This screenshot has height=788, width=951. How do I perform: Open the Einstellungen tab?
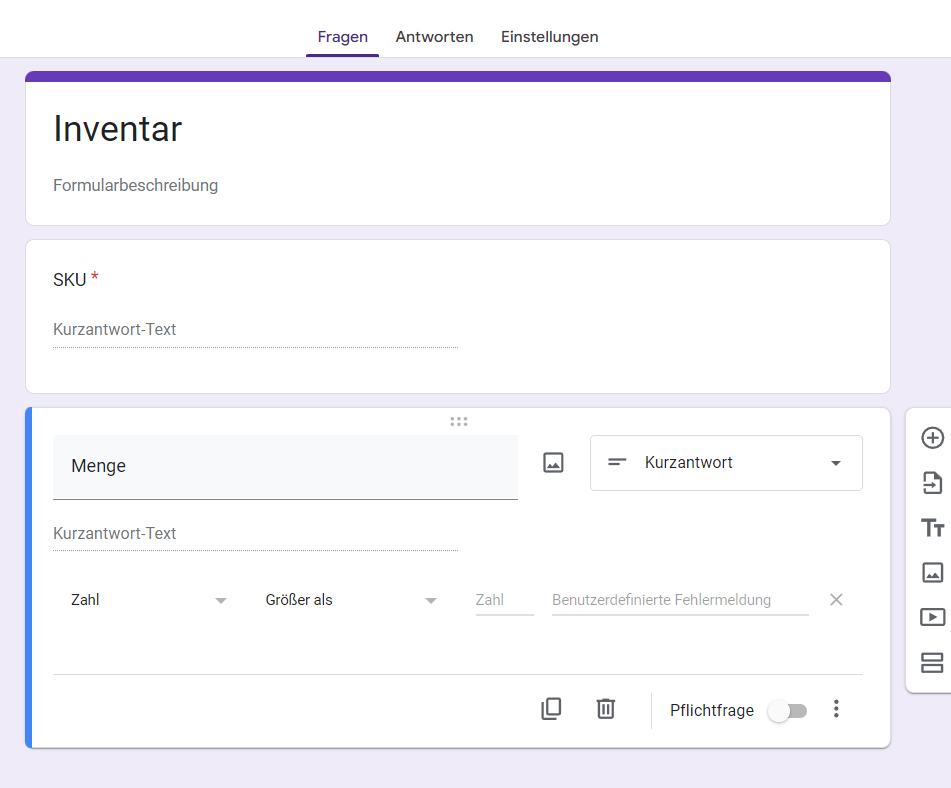549,37
